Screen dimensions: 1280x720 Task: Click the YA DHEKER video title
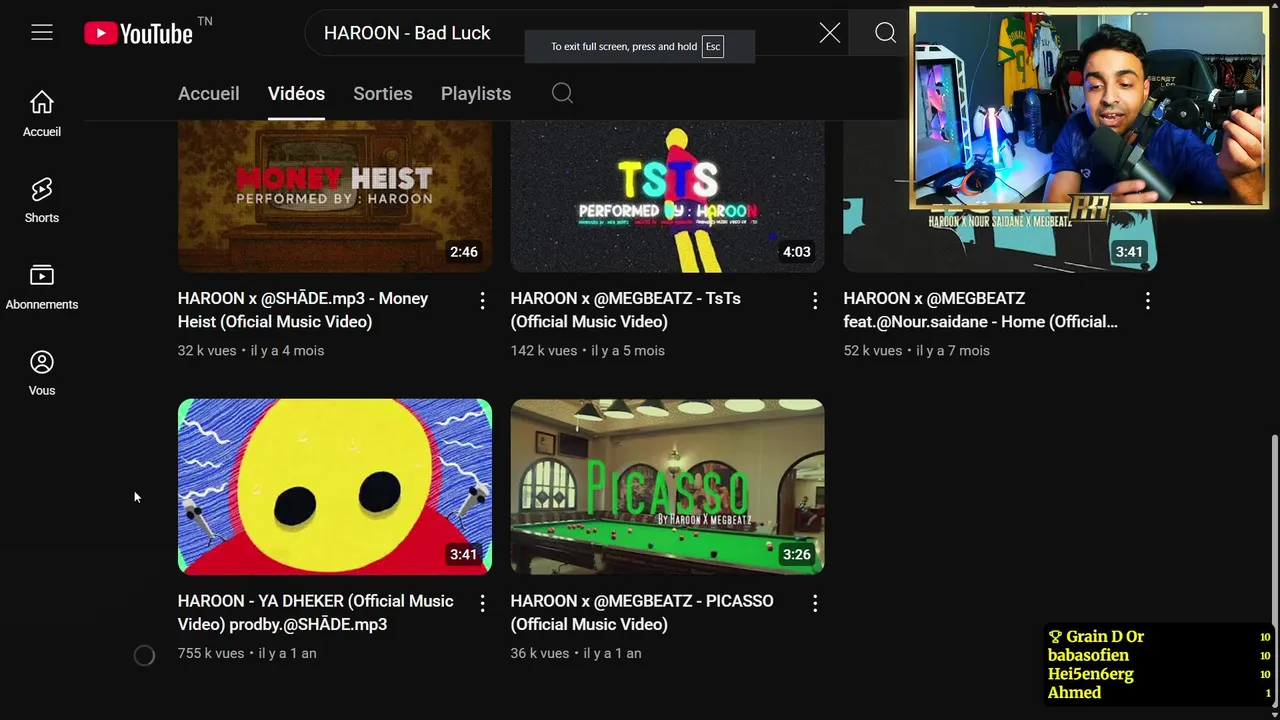[x=316, y=613]
